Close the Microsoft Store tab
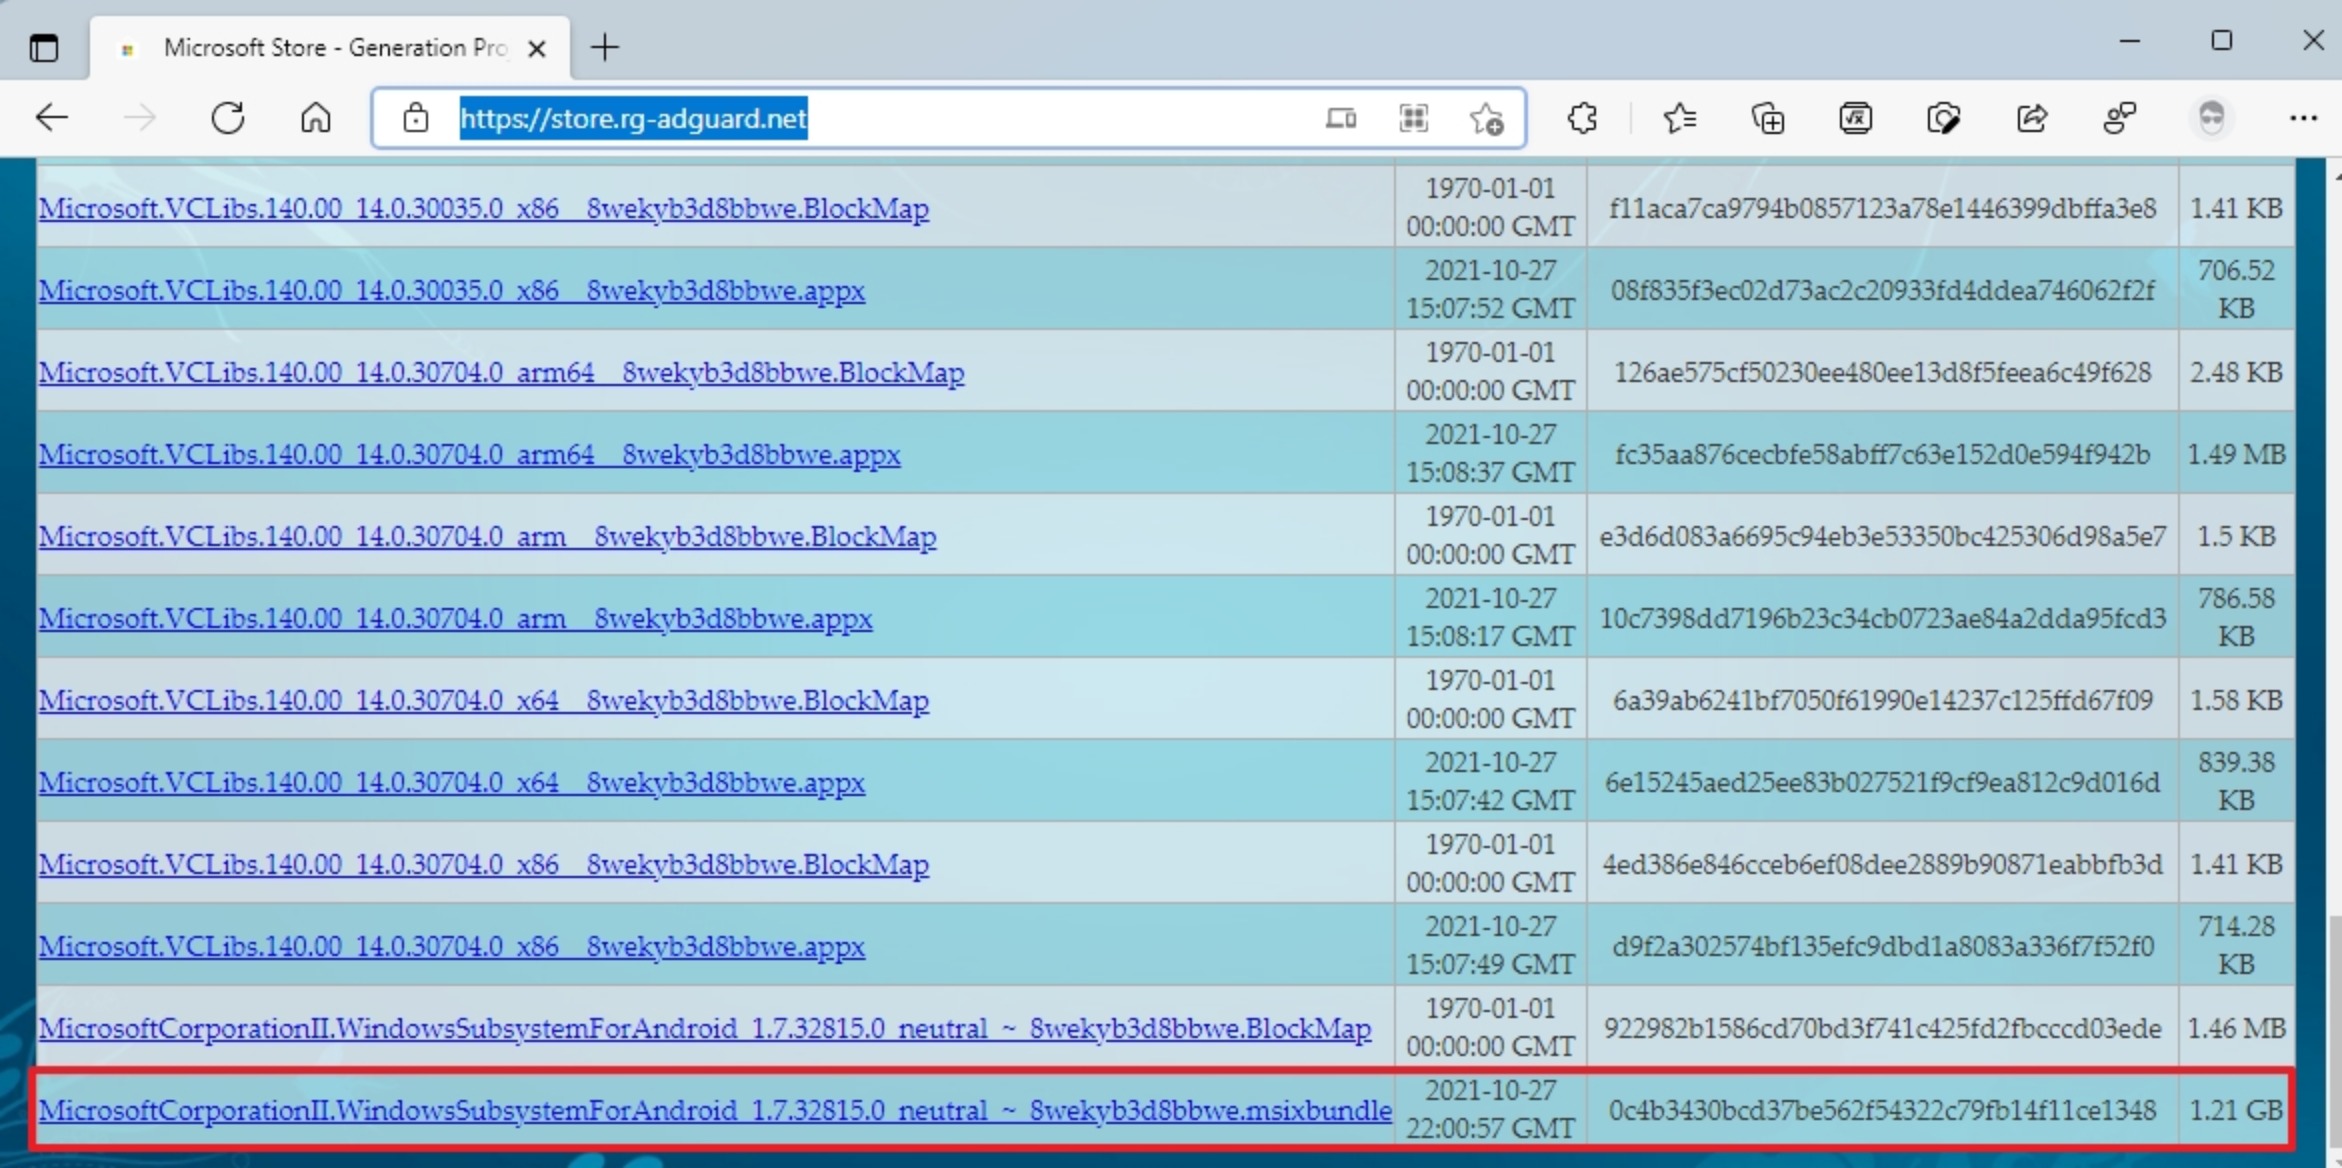Image resolution: width=2342 pixels, height=1168 pixels. pyautogui.click(x=536, y=48)
